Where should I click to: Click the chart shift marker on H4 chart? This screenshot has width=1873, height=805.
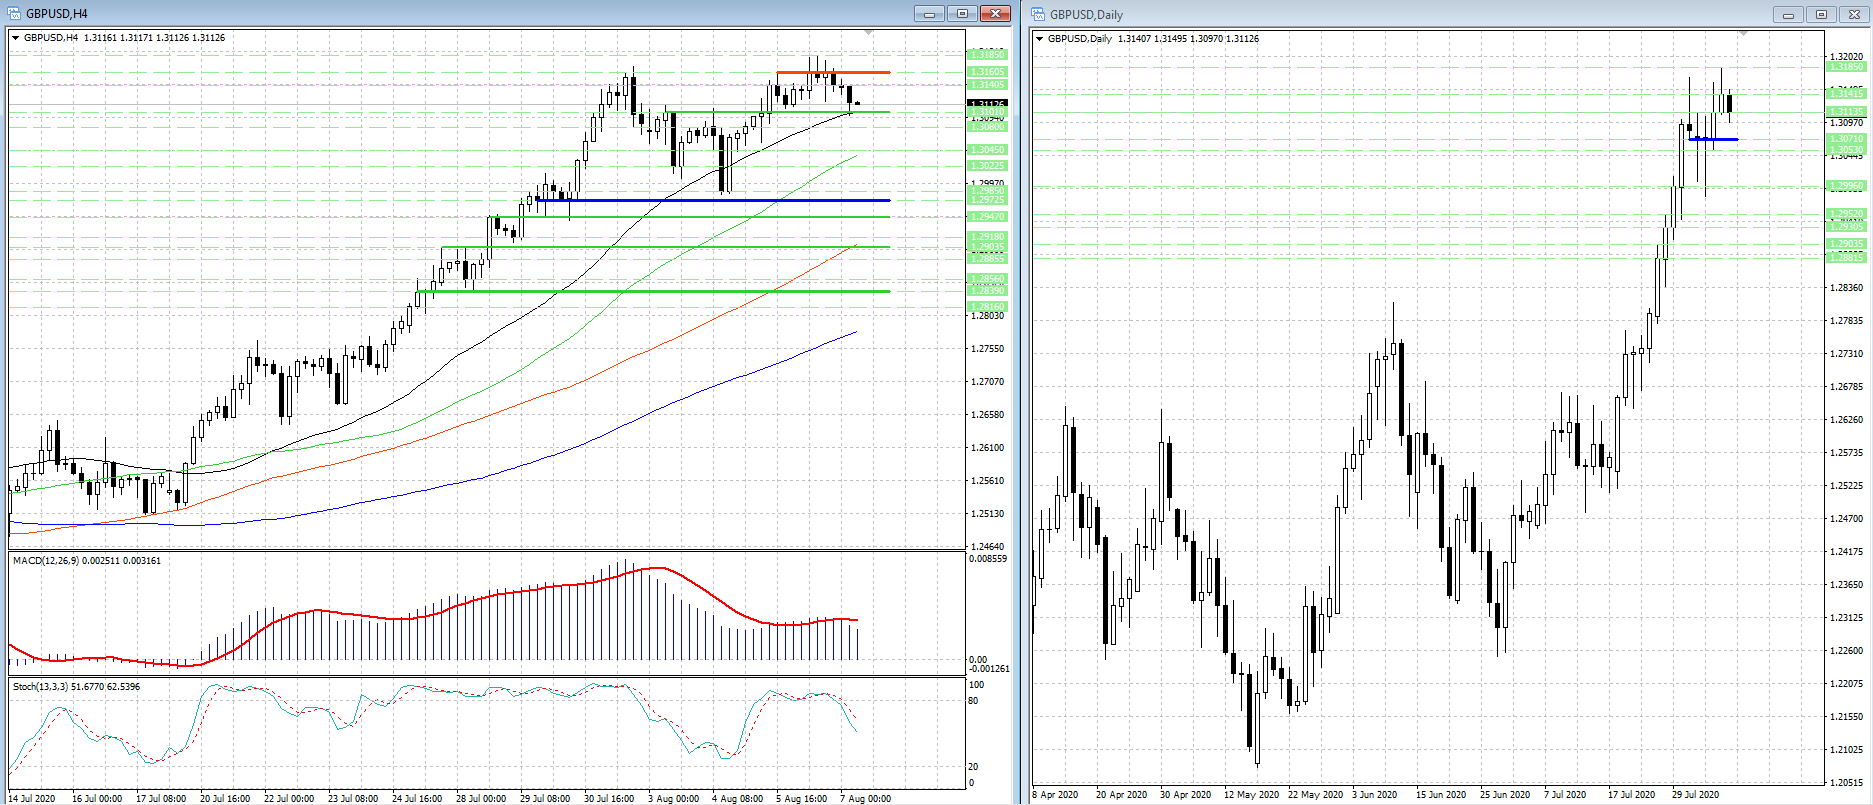868,34
